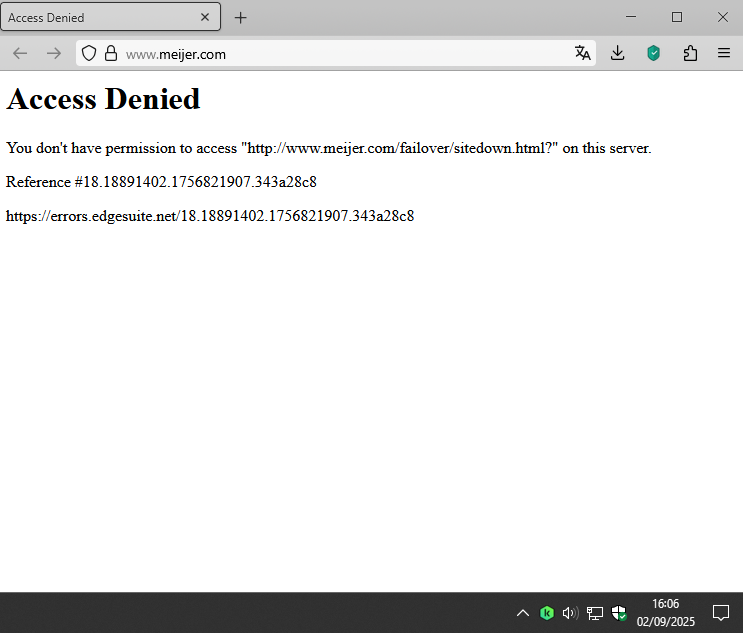Open the green shield extension
This screenshot has width=743, height=633.
point(653,53)
